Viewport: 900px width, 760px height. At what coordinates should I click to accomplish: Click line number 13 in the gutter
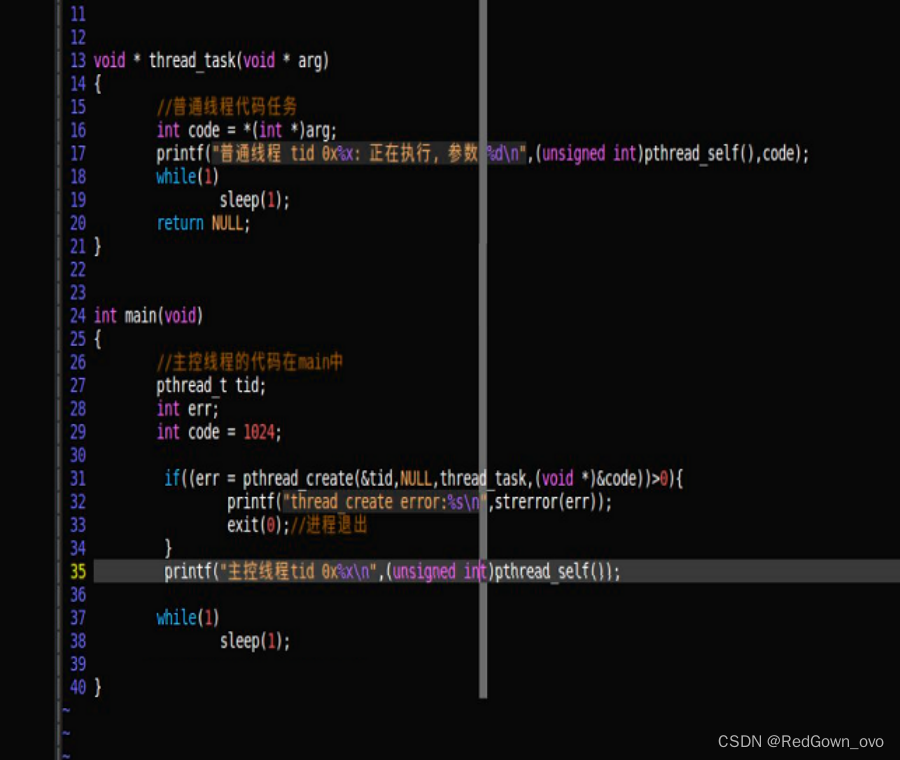78,60
